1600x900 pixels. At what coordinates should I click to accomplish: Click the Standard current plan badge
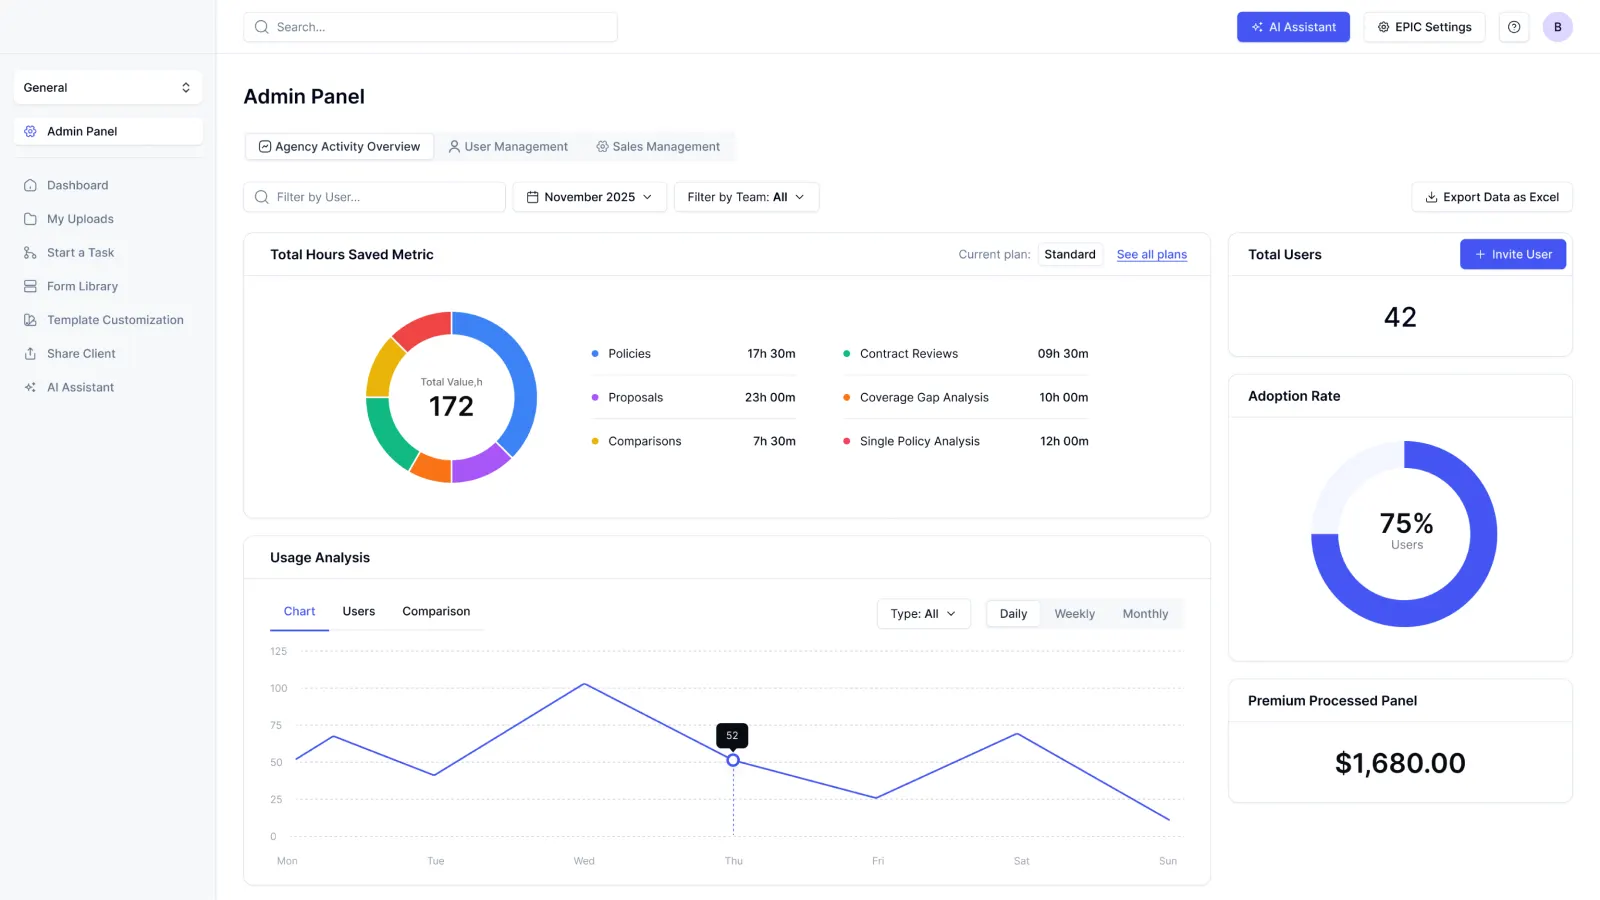pos(1070,255)
